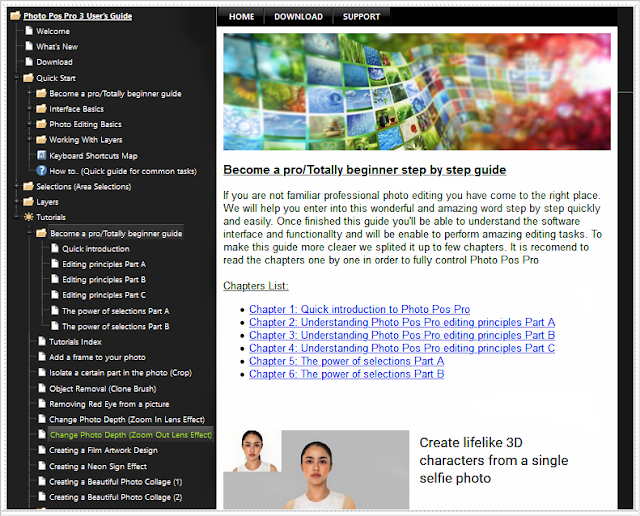Viewport: 640px width, 516px height.
Task: Open the DOWNLOAD tab
Action: tap(298, 17)
